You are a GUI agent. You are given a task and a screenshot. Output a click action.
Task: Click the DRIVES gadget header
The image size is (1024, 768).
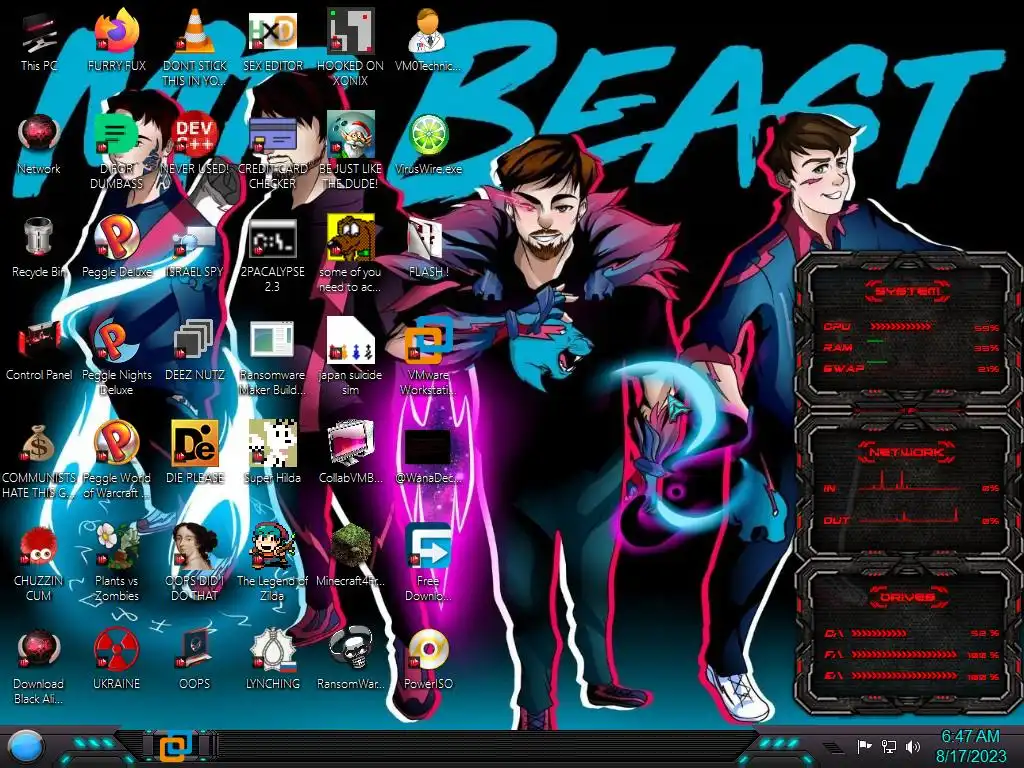coord(906,597)
